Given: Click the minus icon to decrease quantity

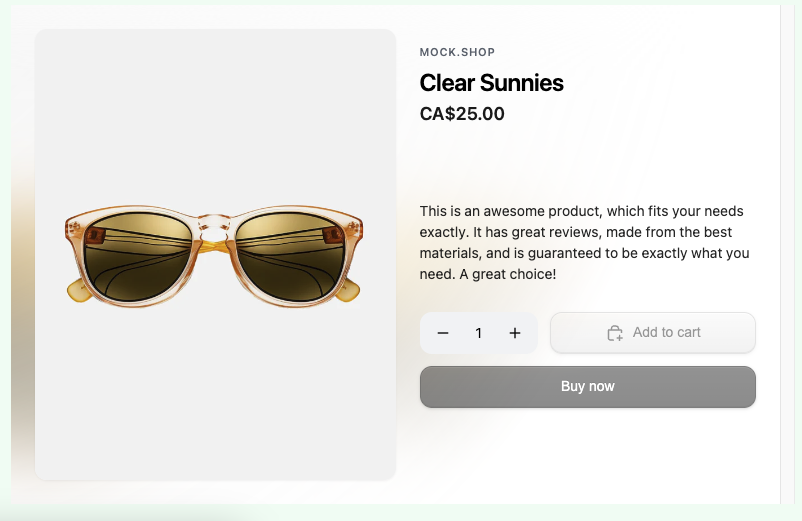Looking at the screenshot, I should [x=443, y=333].
